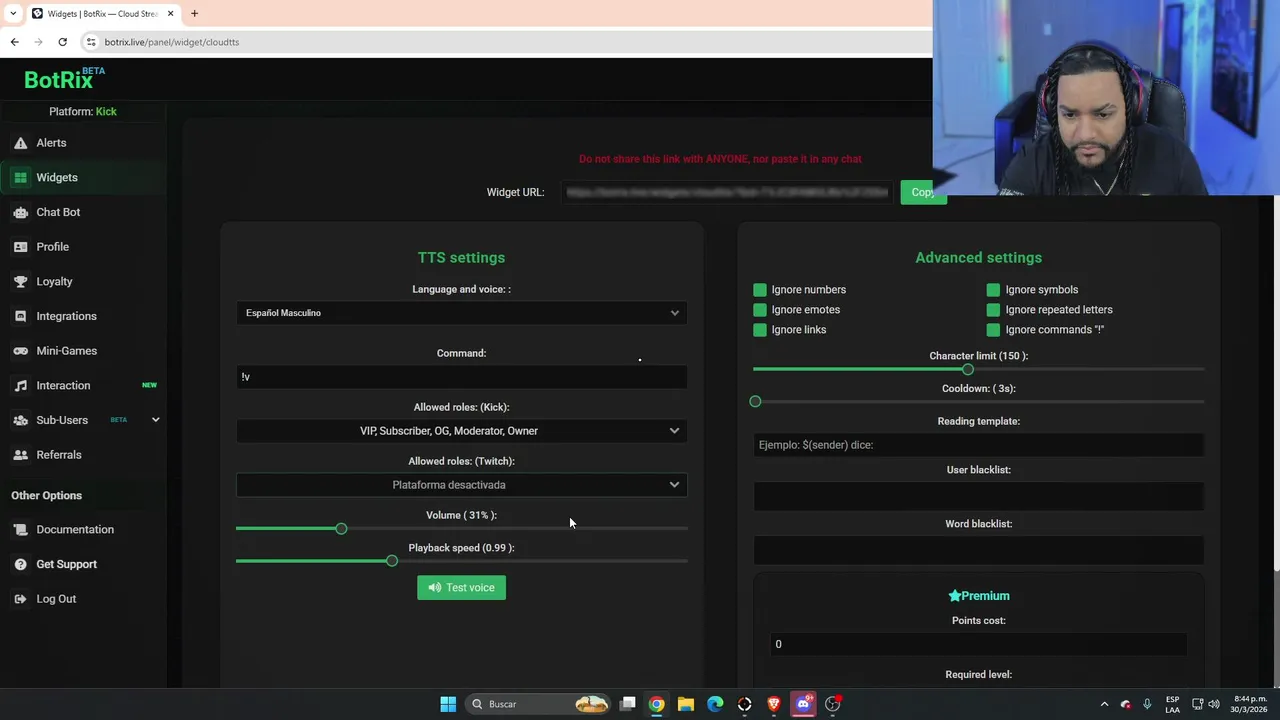Open Microsoft Edge from the taskbar
The image size is (1280, 720).
click(x=715, y=704)
